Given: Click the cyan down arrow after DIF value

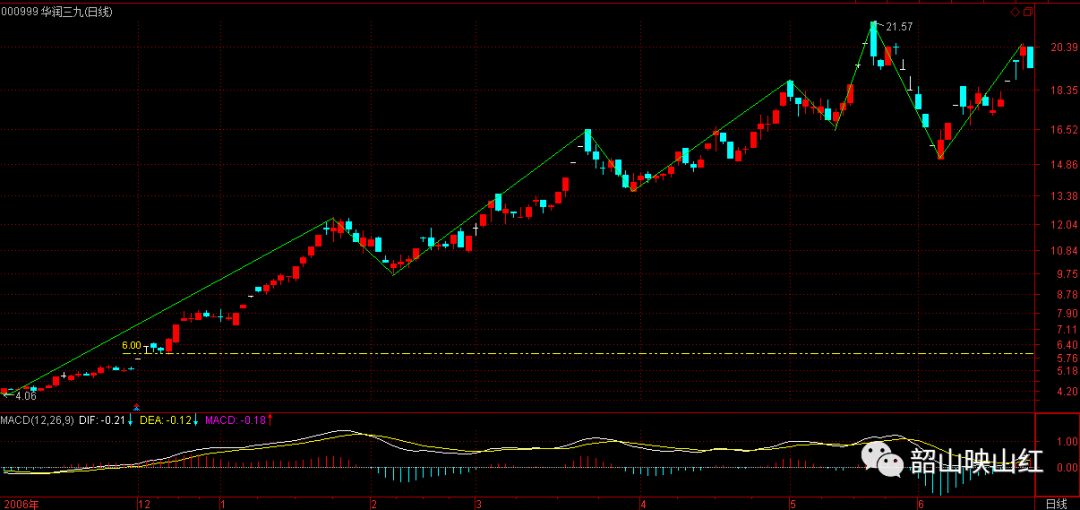Looking at the screenshot, I should [x=131, y=420].
